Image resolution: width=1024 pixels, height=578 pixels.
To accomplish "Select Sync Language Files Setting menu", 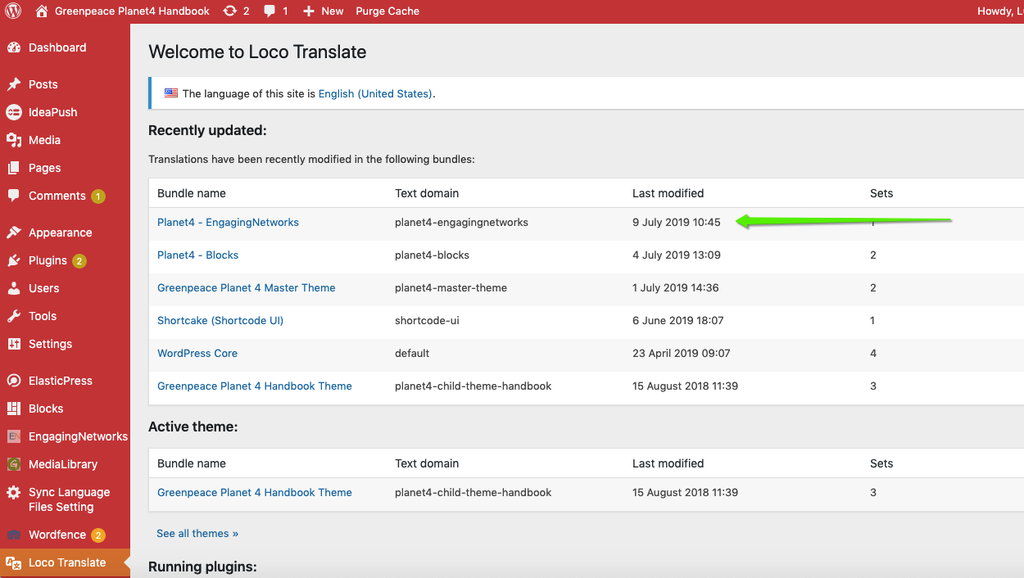I will click(x=69, y=500).
